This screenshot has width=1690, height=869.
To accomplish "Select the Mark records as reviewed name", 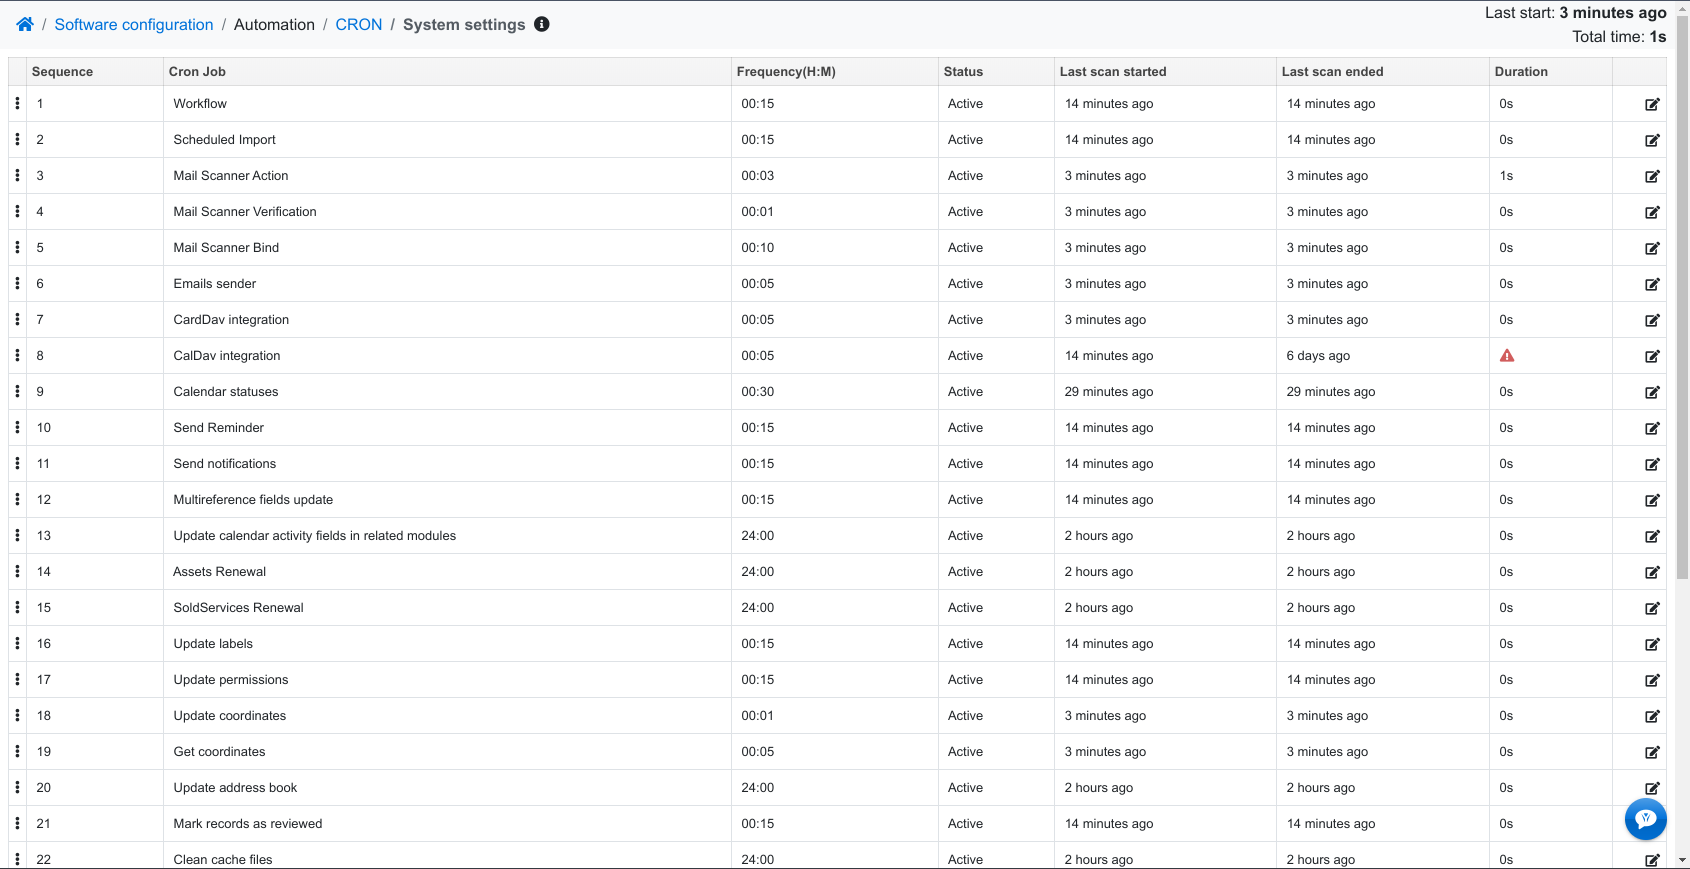I will point(248,824).
